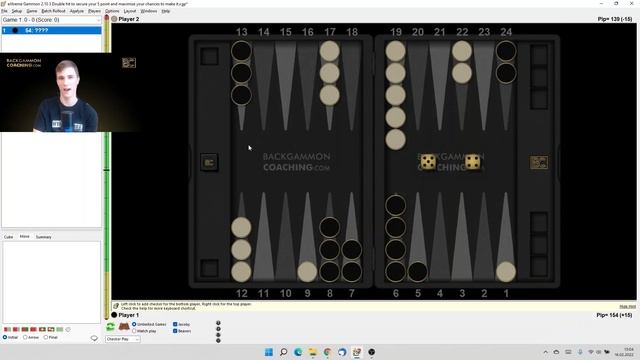Open the Game menu
The width and height of the screenshot is (640, 360).
point(32,11)
